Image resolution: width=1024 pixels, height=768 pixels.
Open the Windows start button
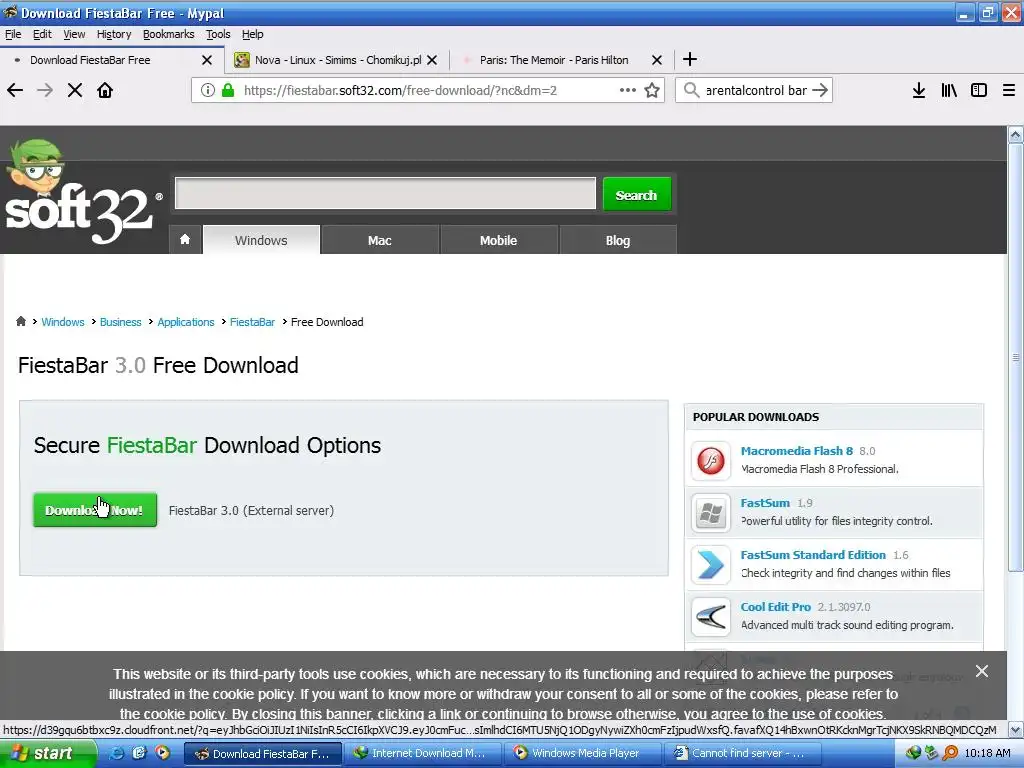coord(46,753)
